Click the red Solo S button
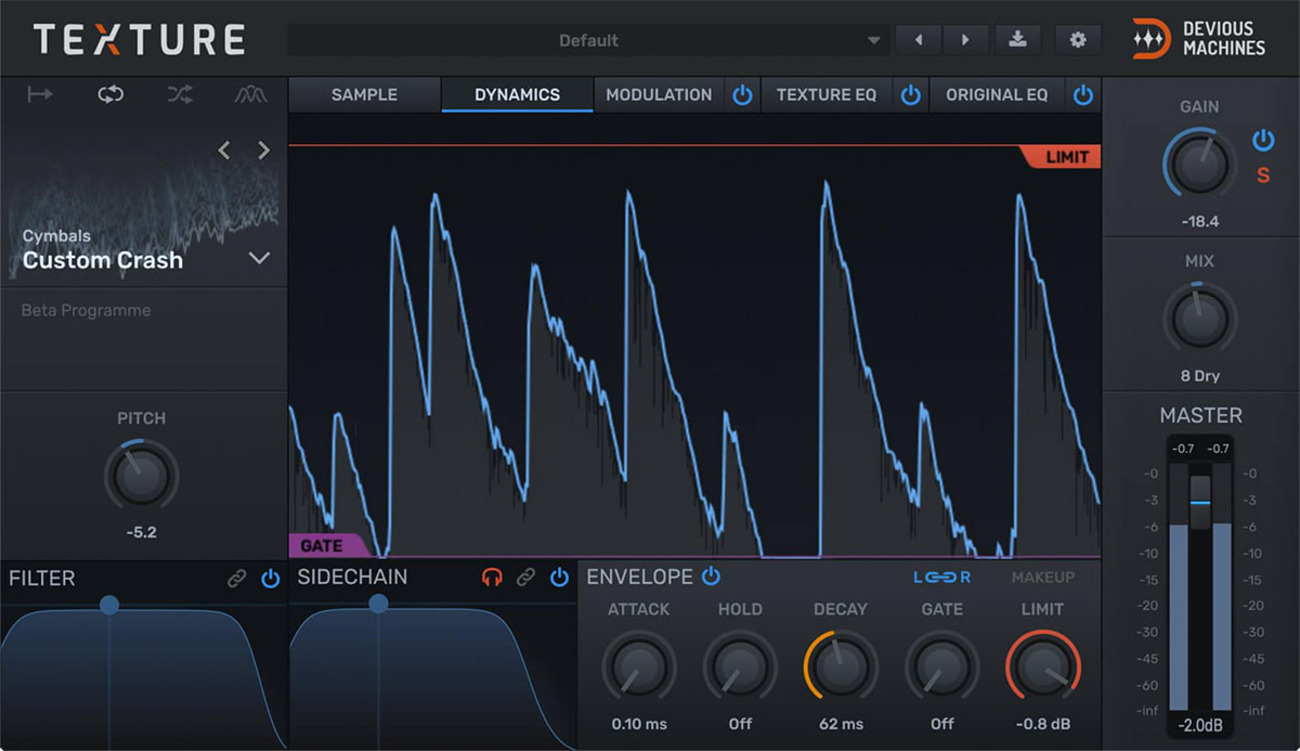This screenshot has width=1300, height=751. (x=1263, y=176)
